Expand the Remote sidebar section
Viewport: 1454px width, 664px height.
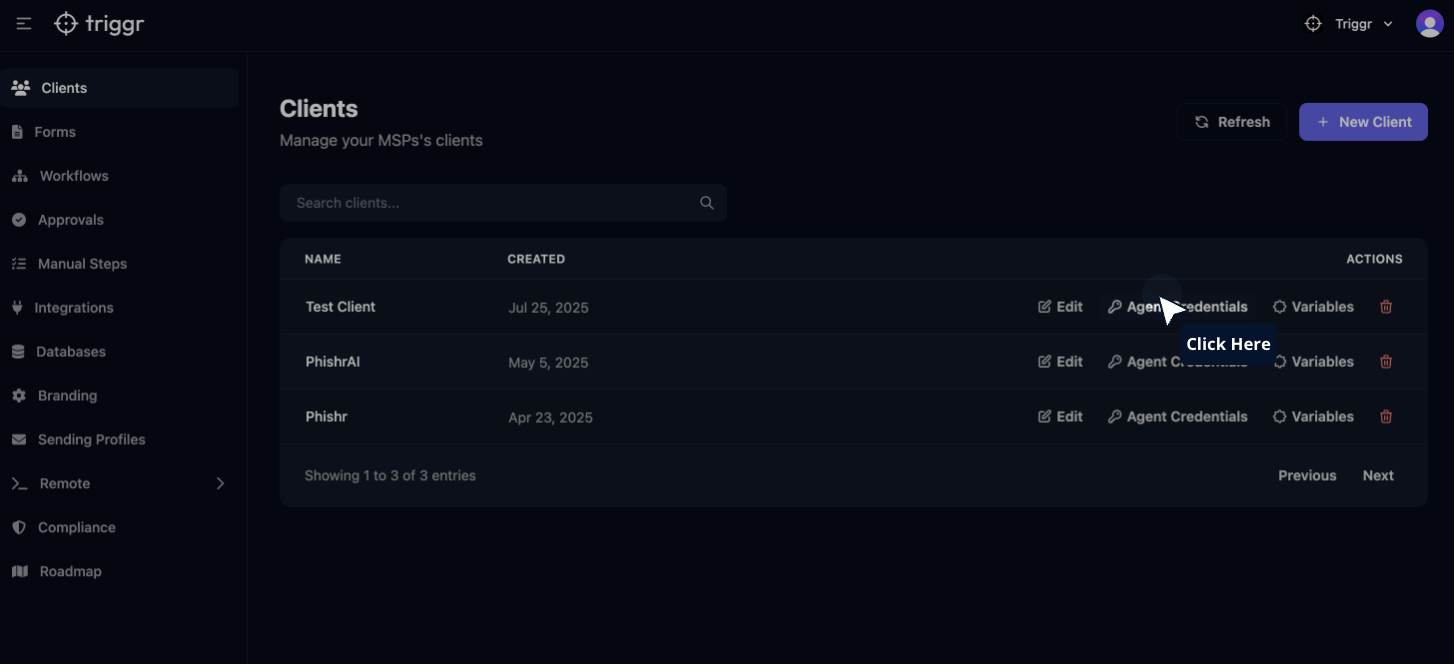pos(220,484)
